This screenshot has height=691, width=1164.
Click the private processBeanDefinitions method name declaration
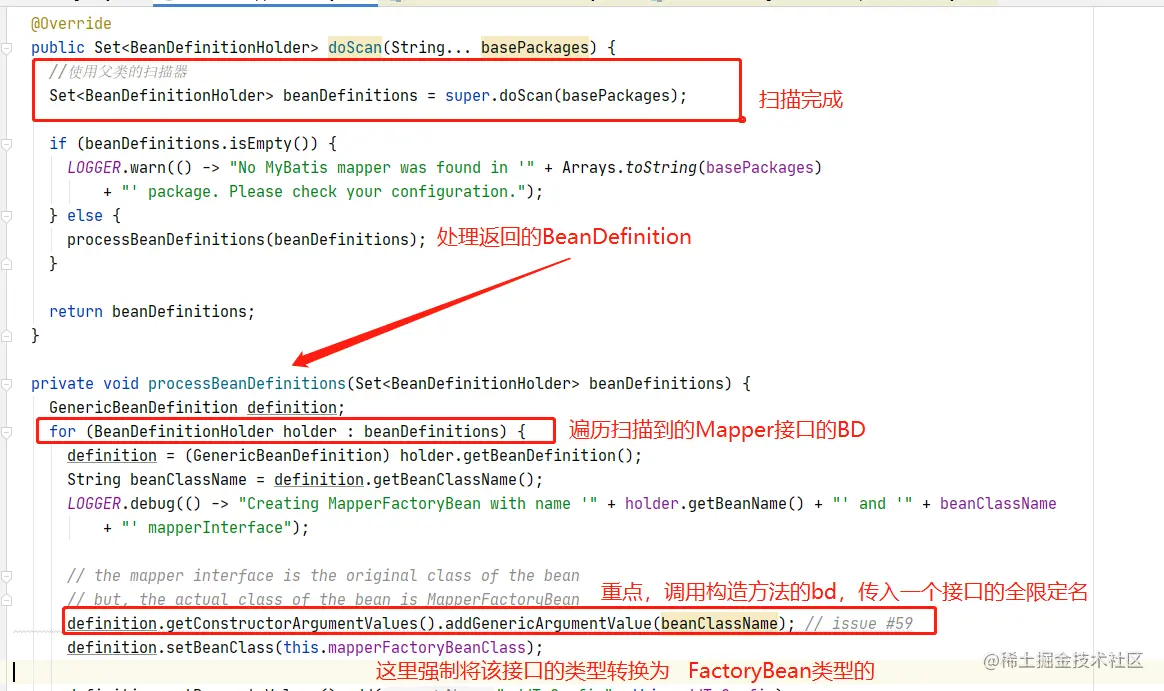click(246, 384)
